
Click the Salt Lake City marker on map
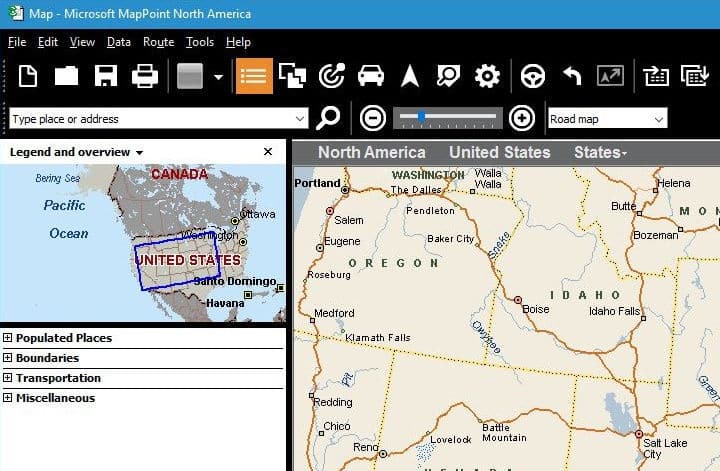tap(639, 434)
